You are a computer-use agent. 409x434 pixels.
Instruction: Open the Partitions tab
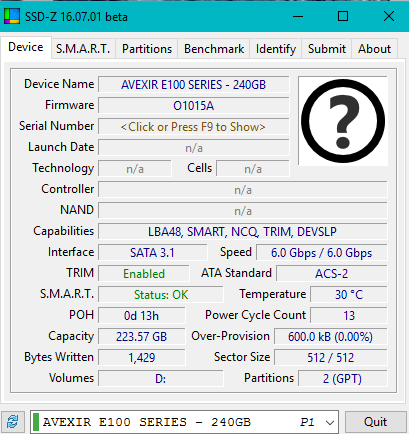point(147,49)
